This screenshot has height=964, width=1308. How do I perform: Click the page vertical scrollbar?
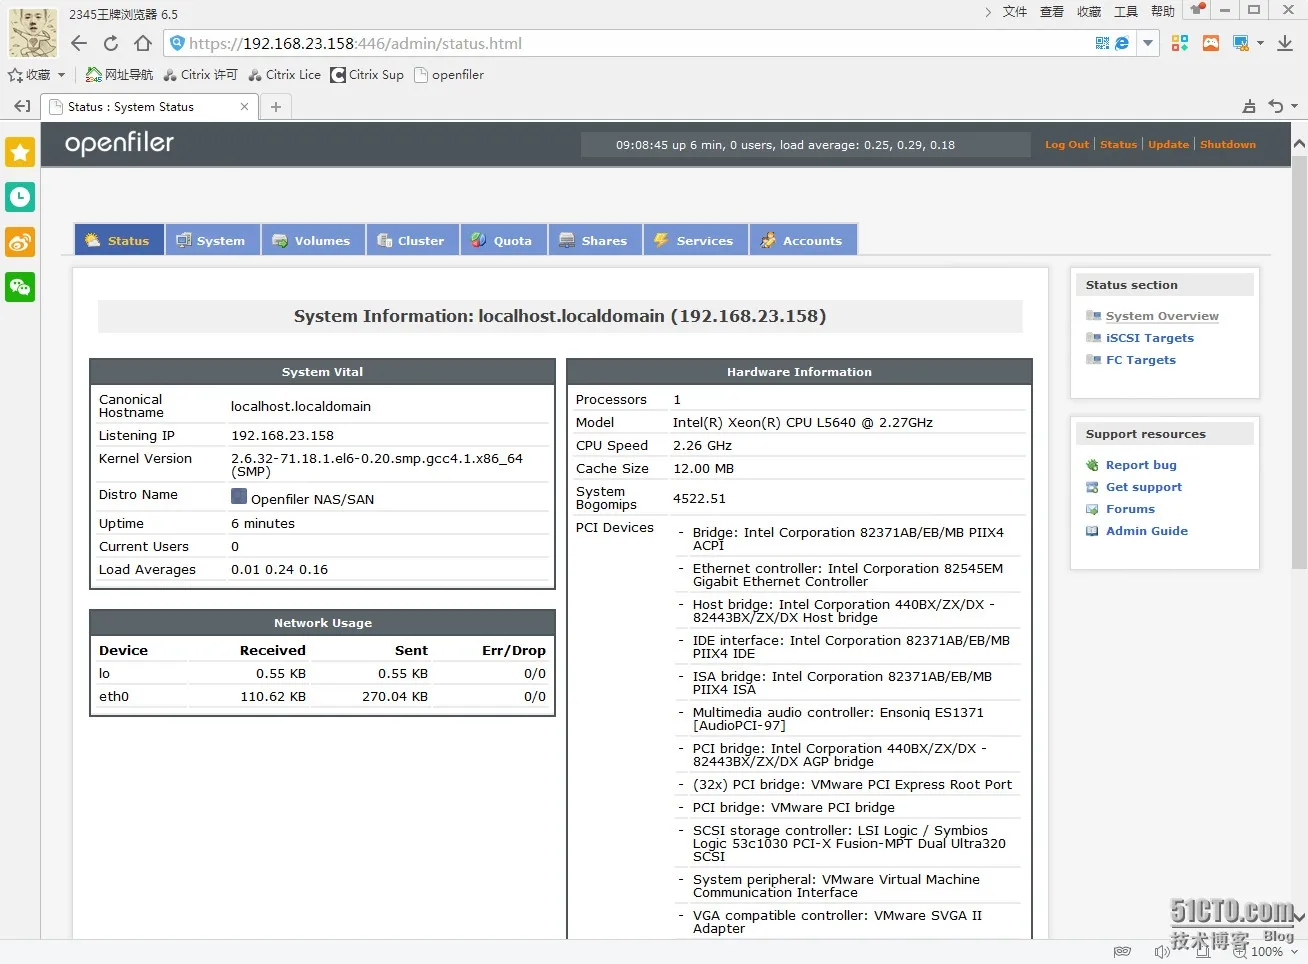pyautogui.click(x=1299, y=360)
